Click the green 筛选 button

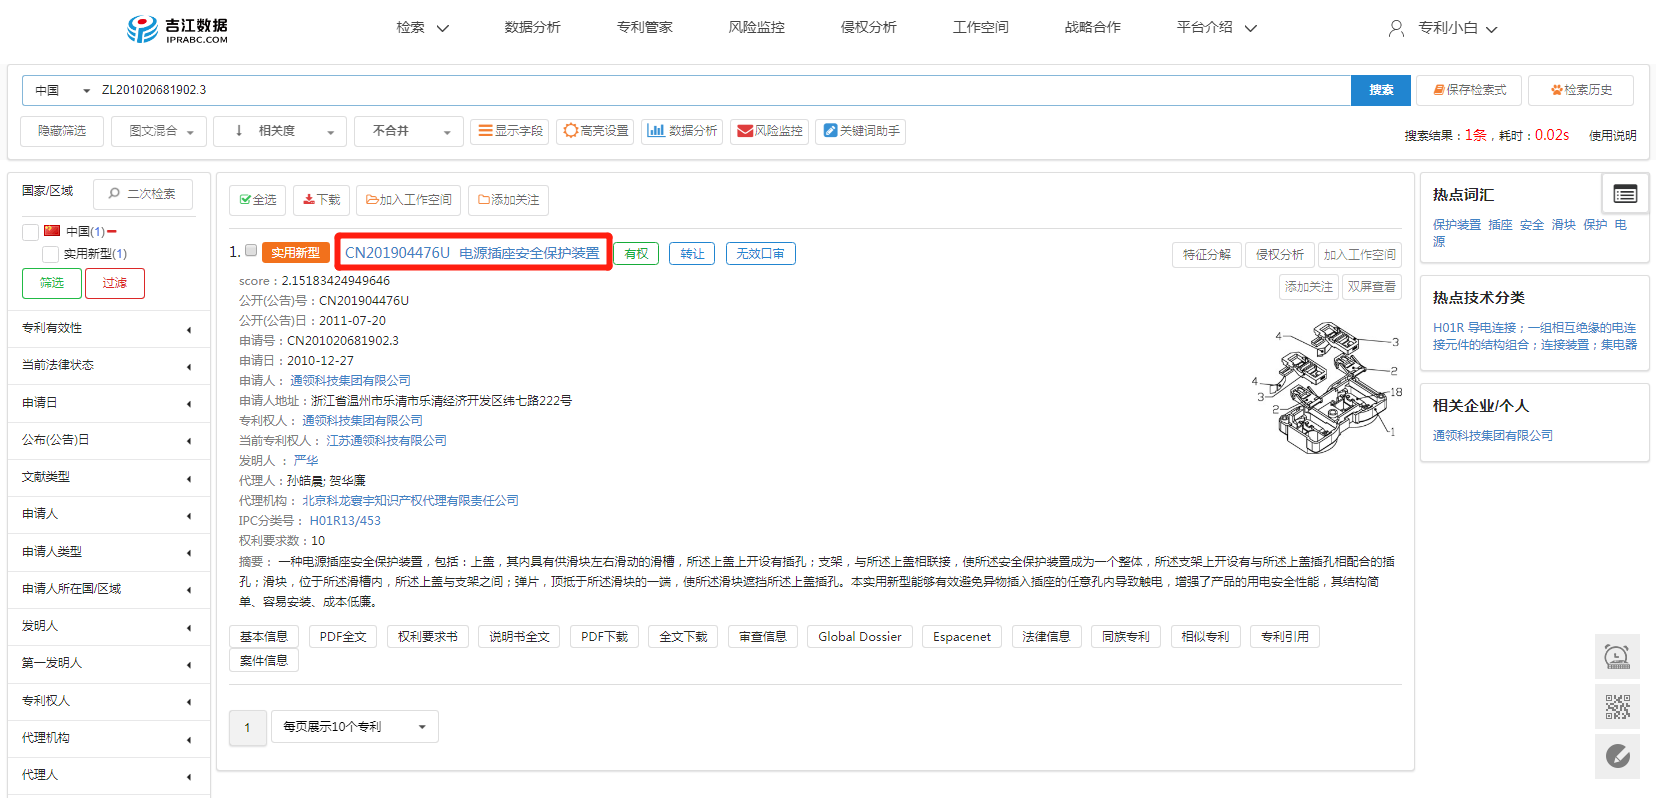tap(52, 283)
